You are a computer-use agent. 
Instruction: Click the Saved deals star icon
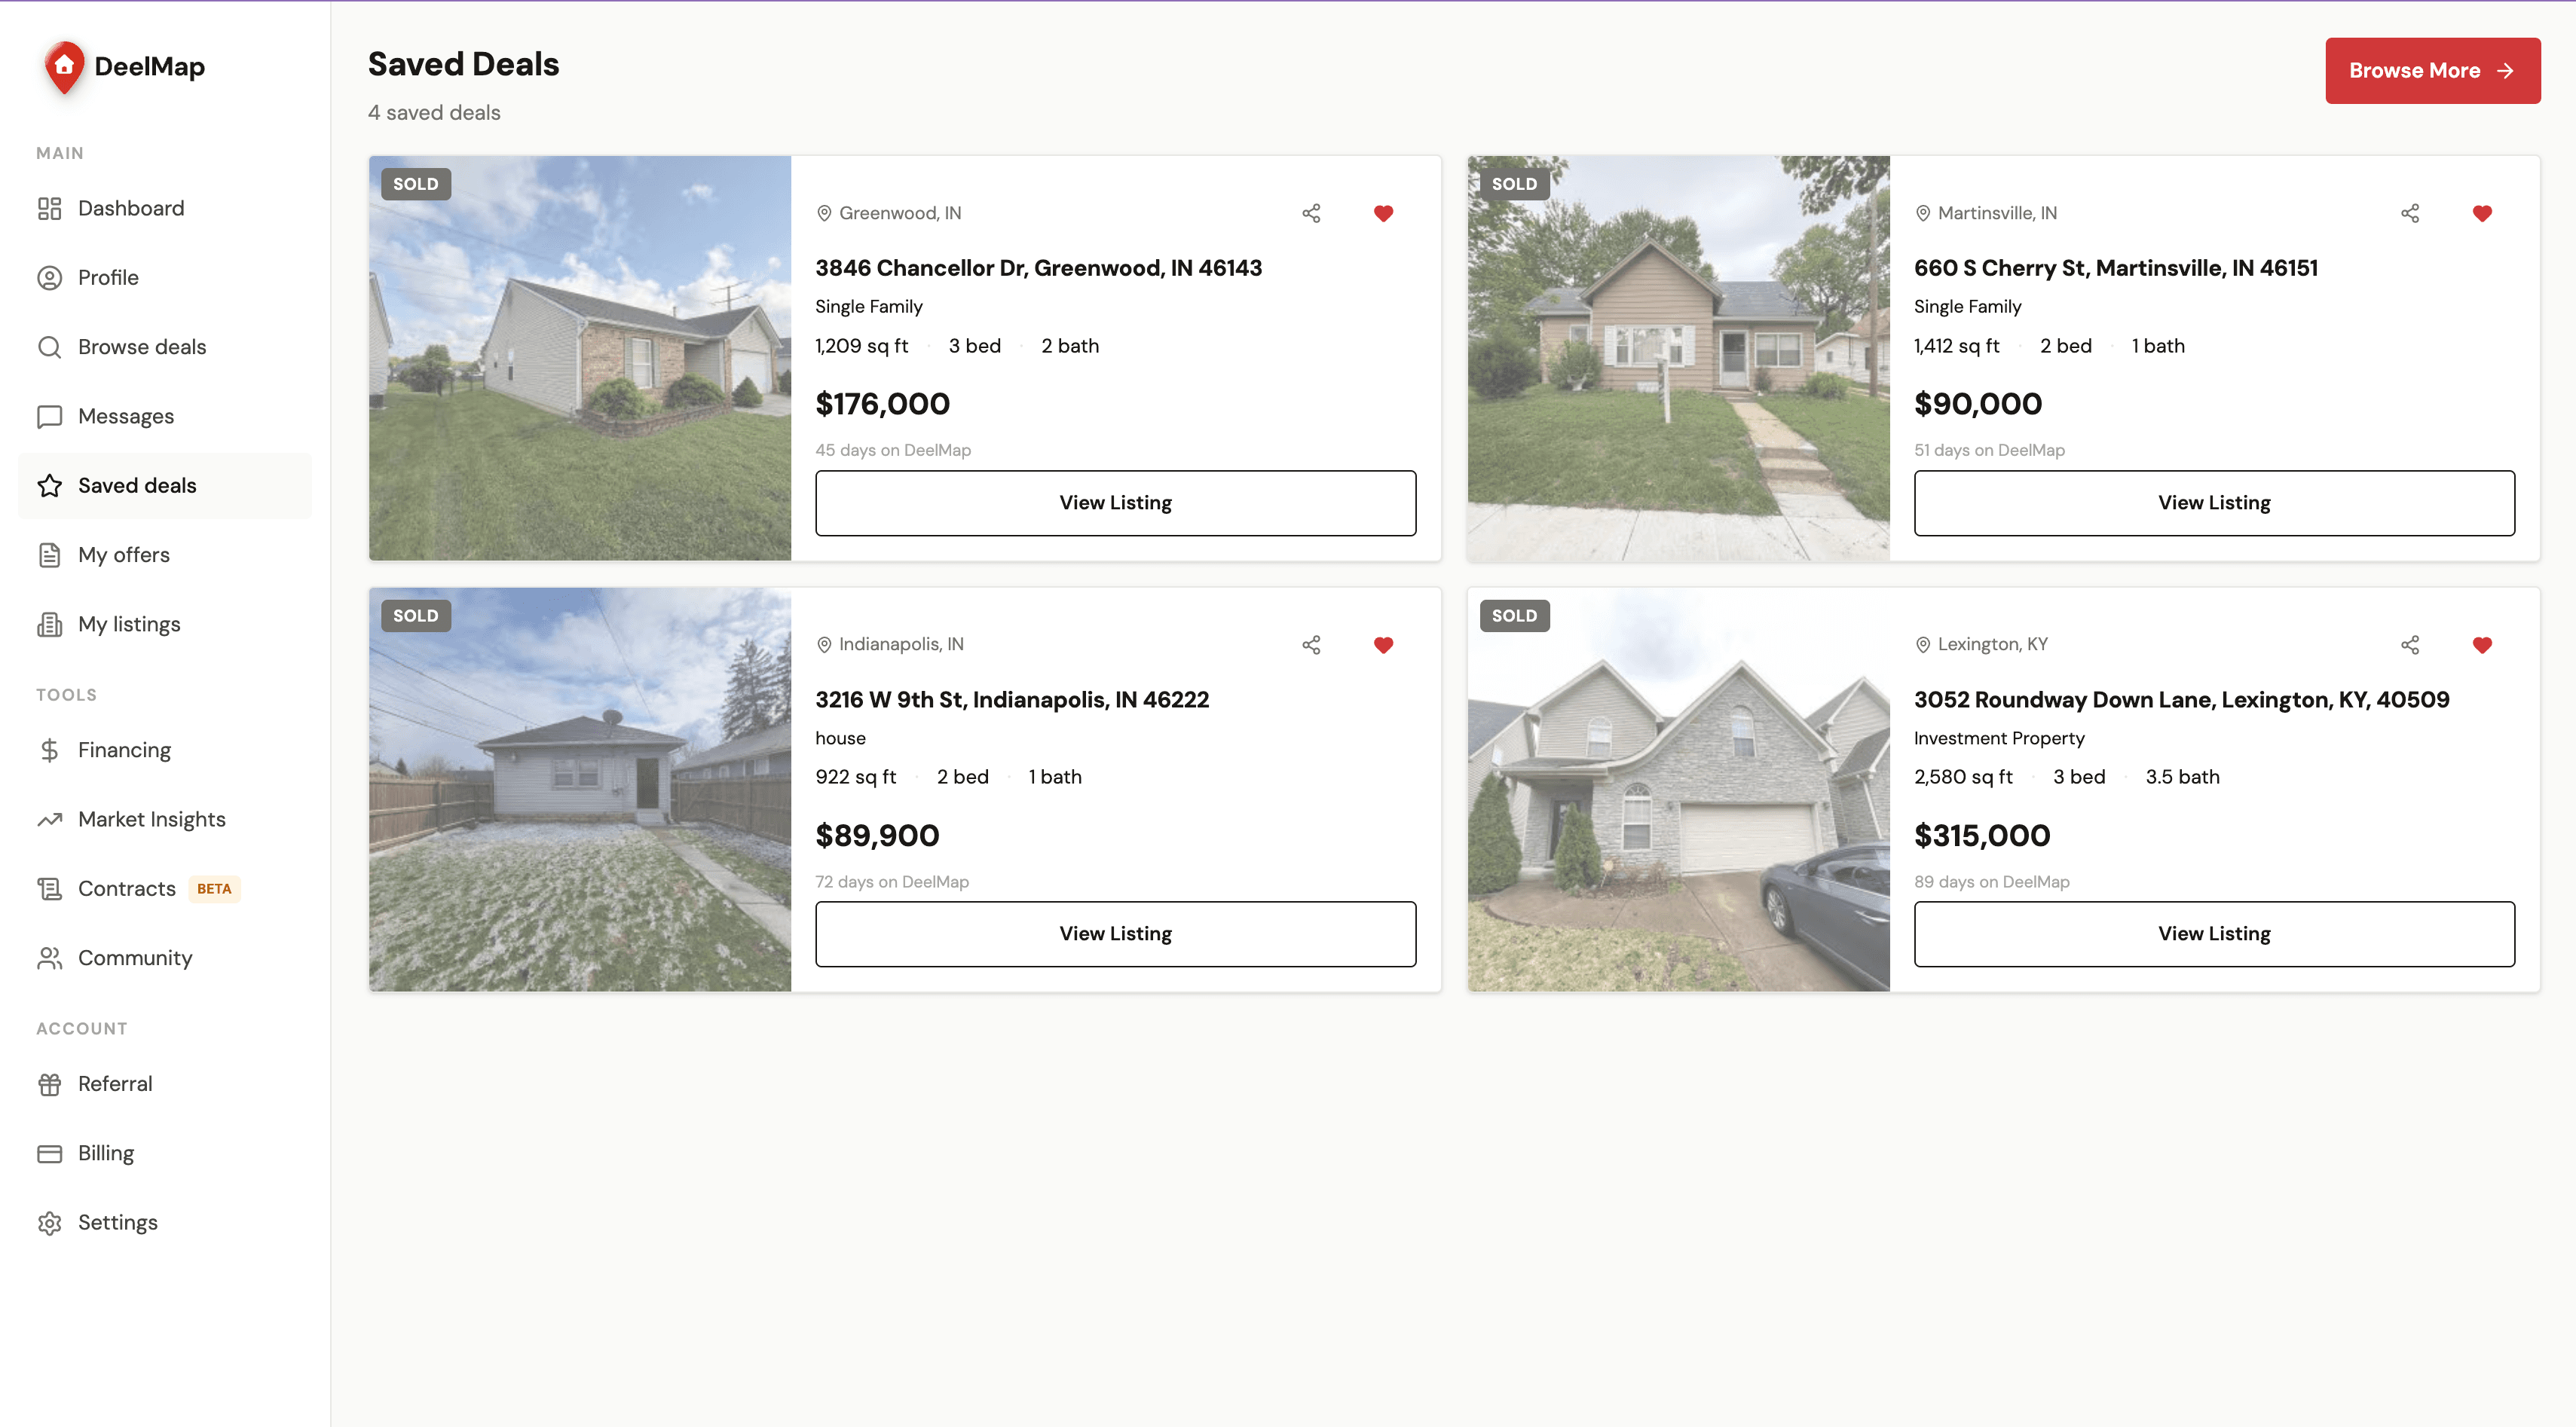(49, 486)
